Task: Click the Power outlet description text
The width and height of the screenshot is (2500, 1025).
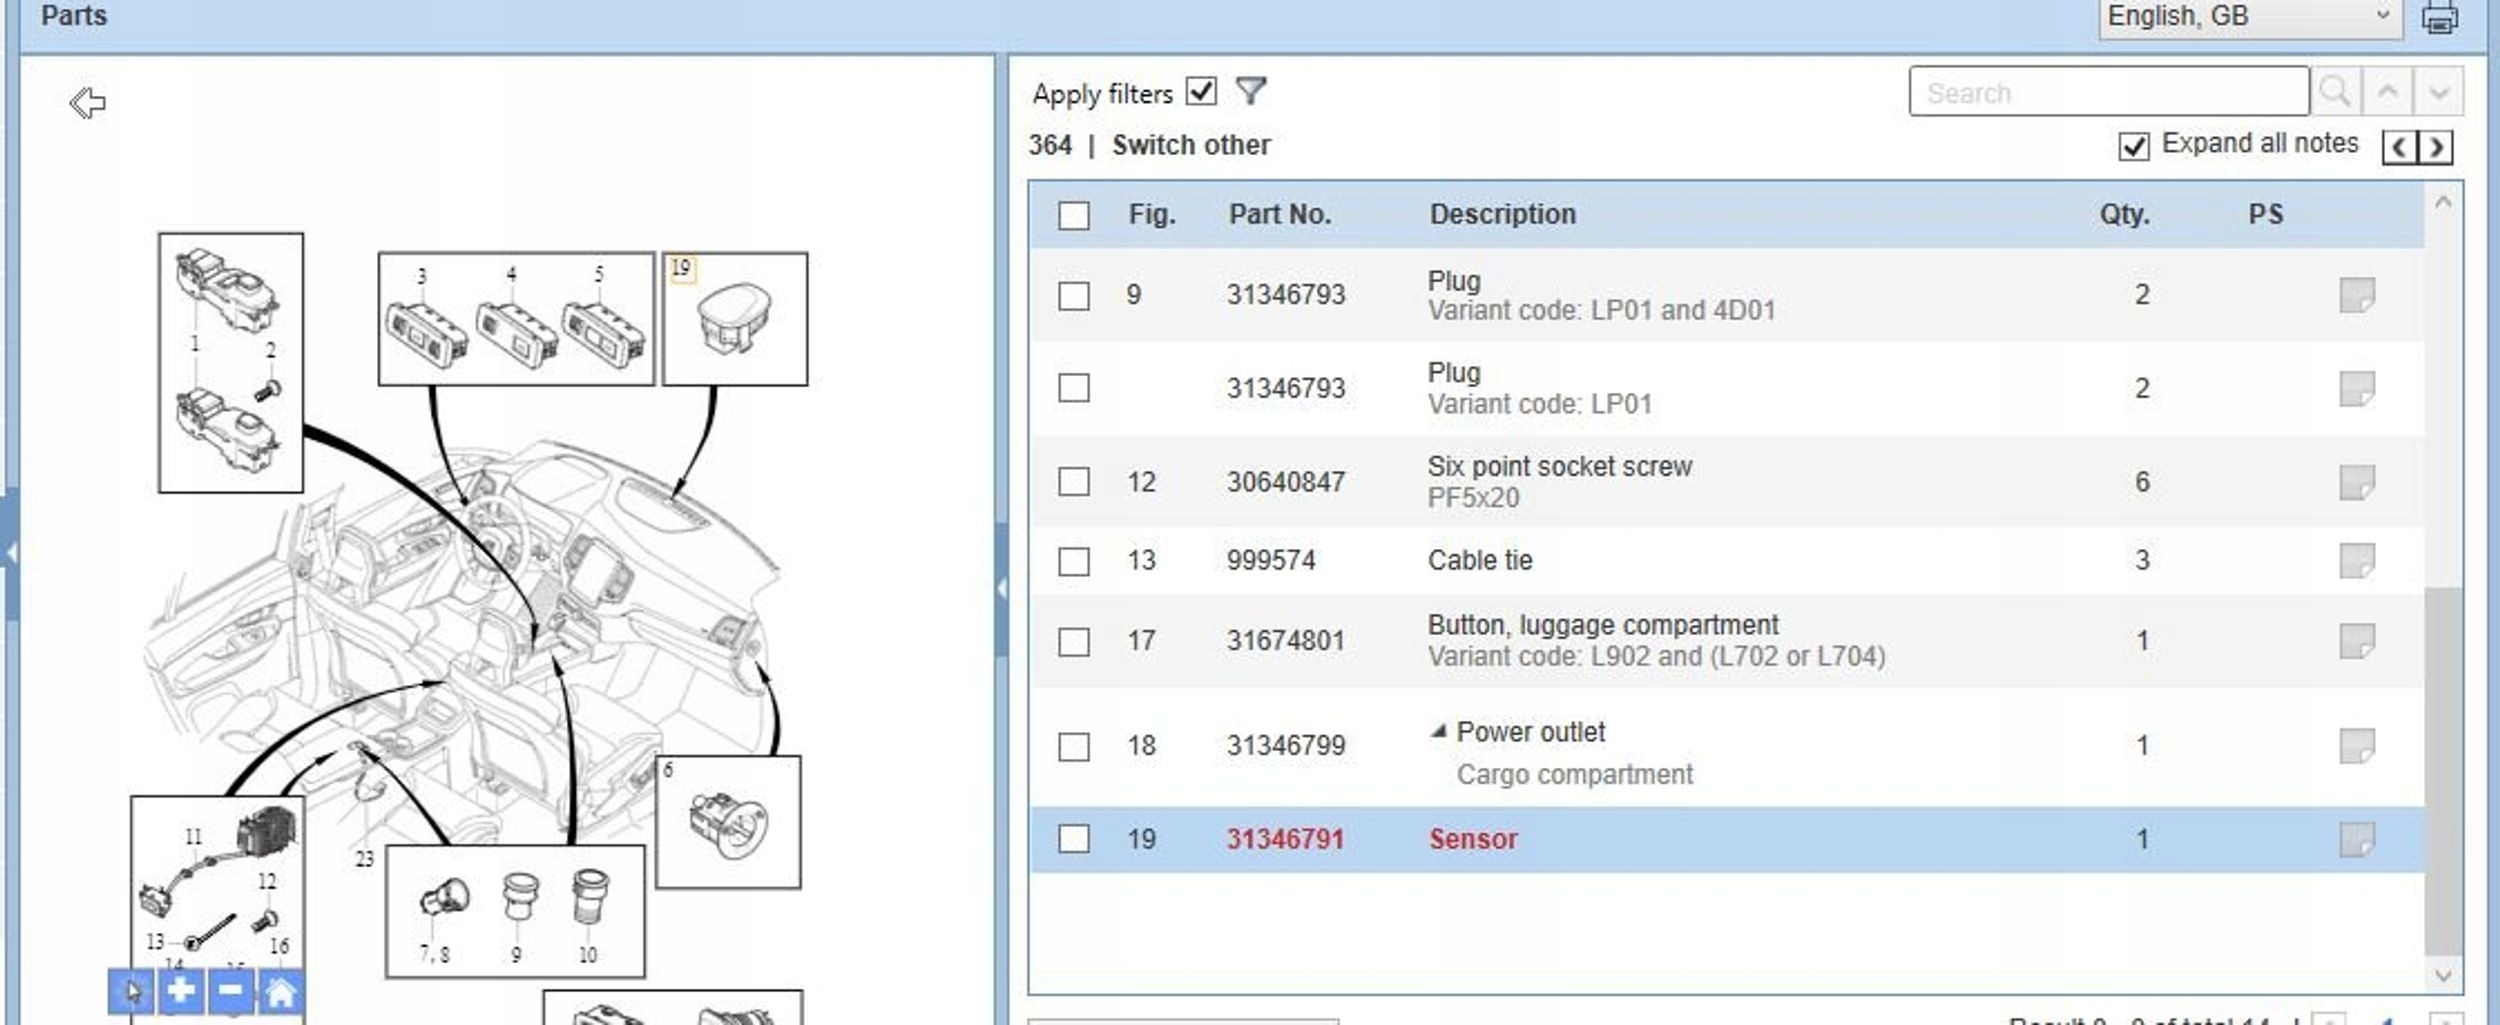Action: point(1530,732)
